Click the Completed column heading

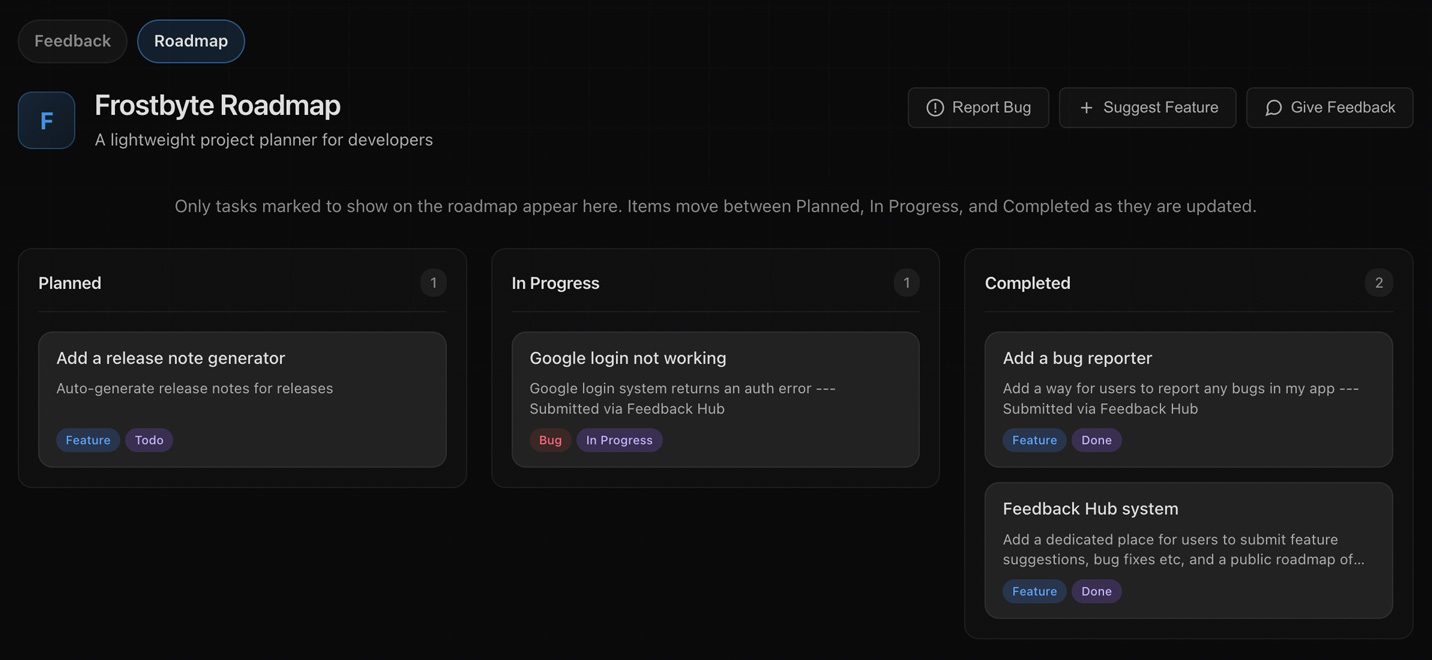click(1027, 283)
